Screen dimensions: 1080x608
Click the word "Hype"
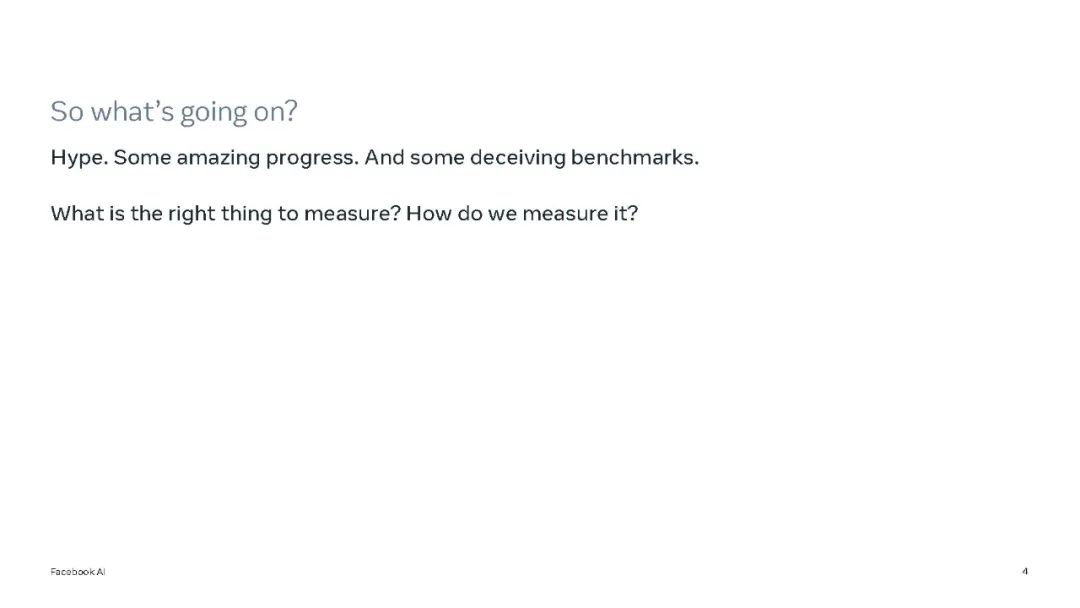(x=76, y=158)
